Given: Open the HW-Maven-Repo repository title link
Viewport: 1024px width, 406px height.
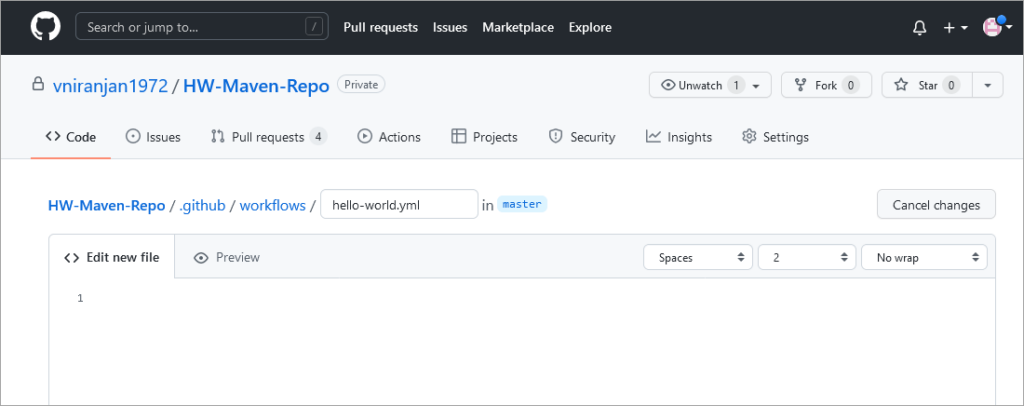Looking at the screenshot, I should (256, 86).
